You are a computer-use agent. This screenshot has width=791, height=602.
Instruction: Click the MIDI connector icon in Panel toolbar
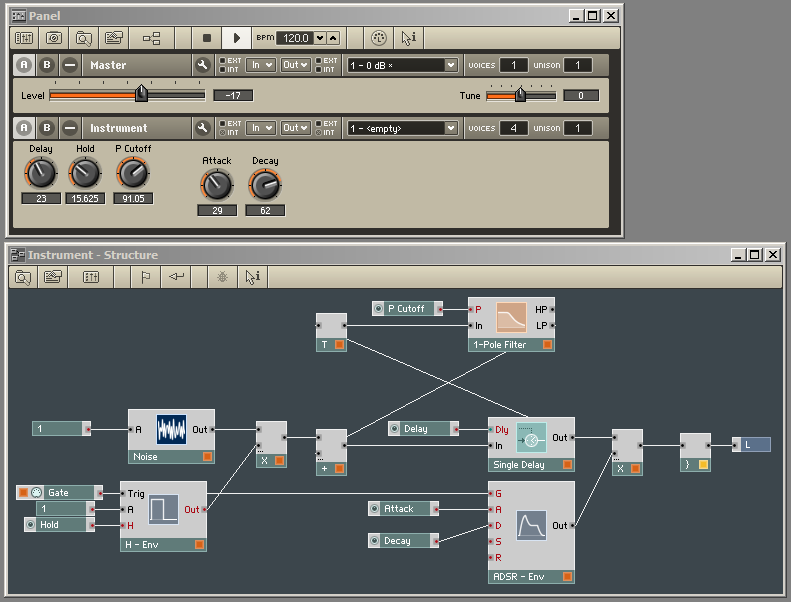(378, 38)
